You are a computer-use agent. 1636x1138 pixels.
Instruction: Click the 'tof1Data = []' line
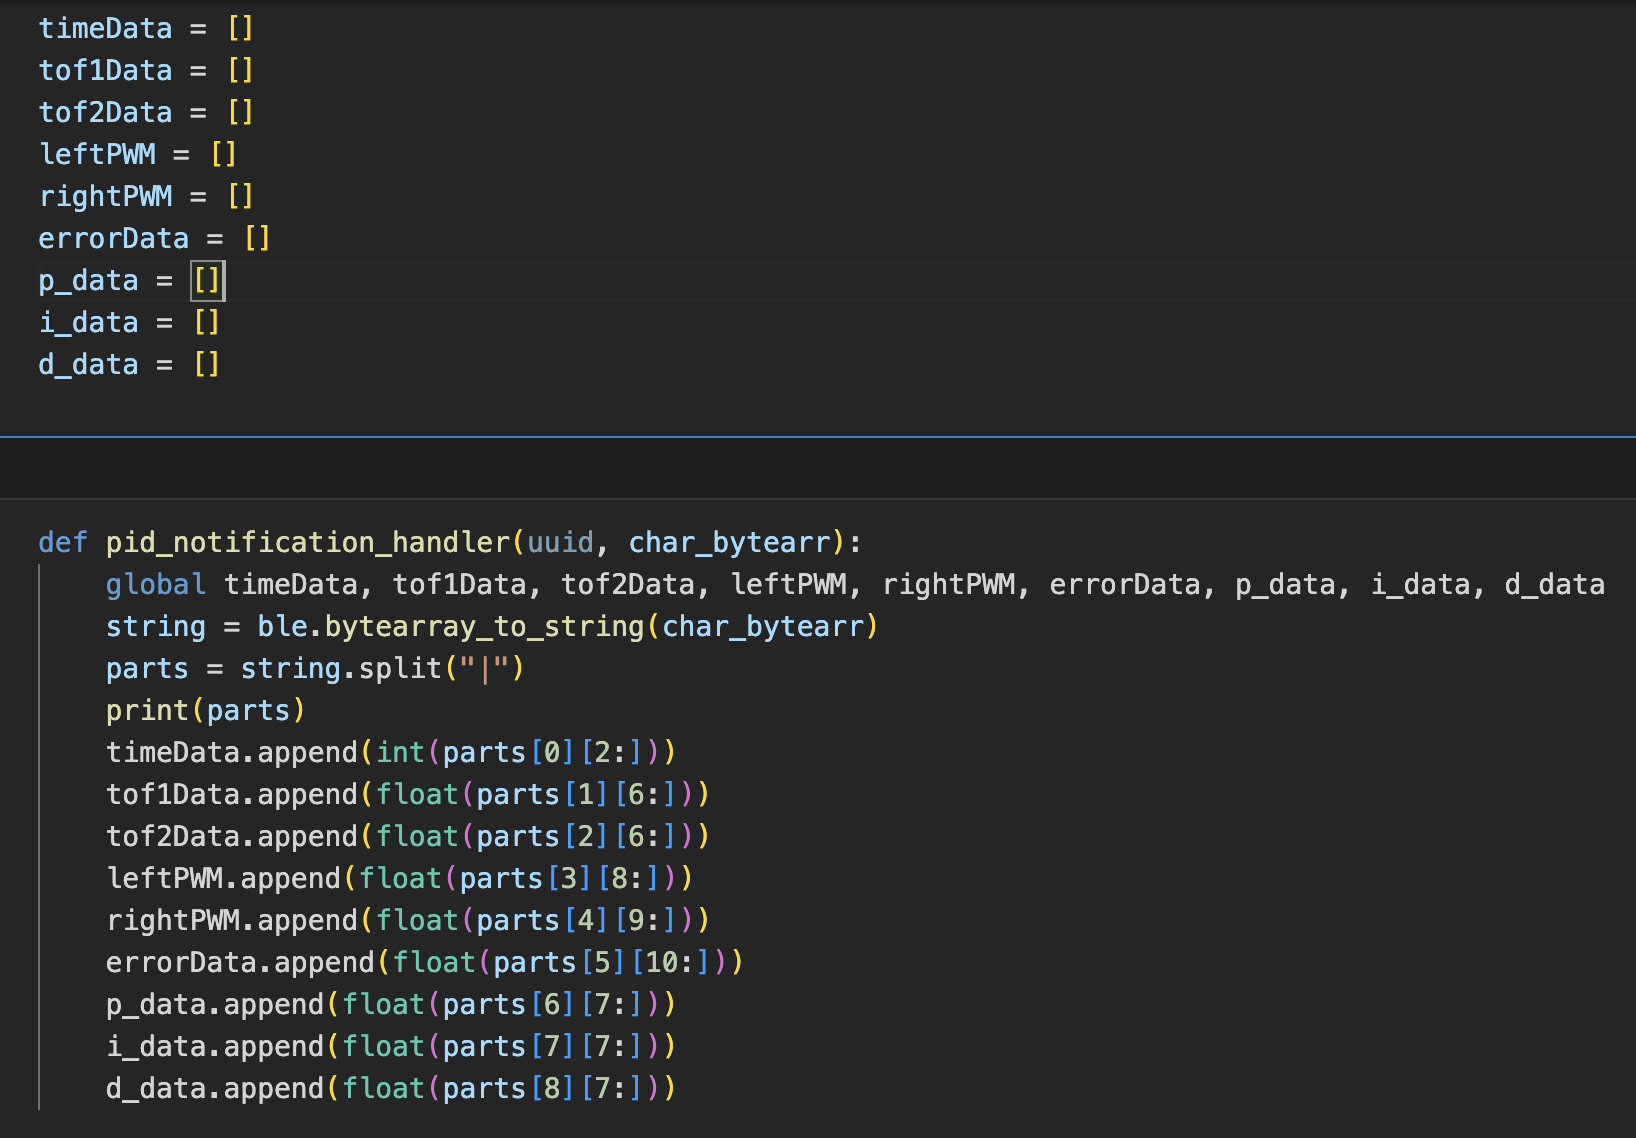(146, 70)
